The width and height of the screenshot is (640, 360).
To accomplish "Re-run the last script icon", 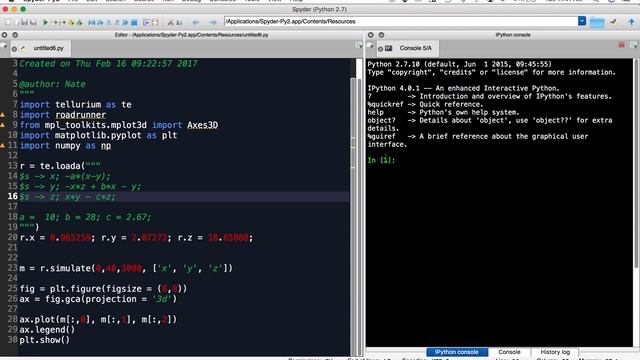I will [79, 22].
